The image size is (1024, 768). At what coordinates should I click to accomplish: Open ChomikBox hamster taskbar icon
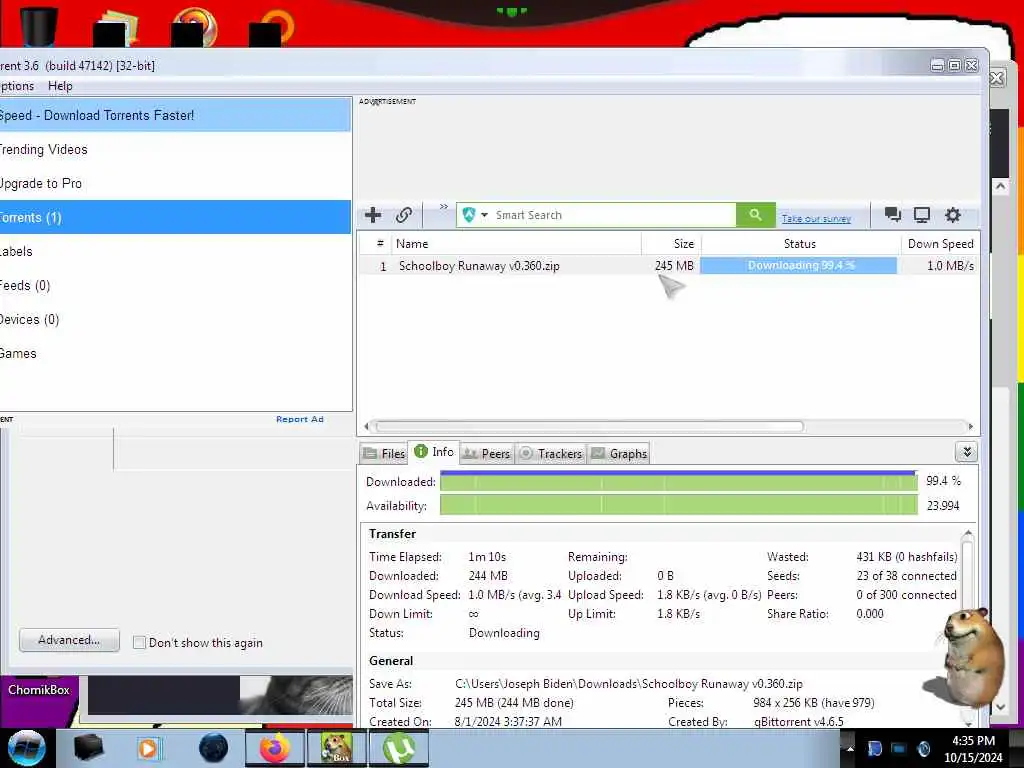337,748
